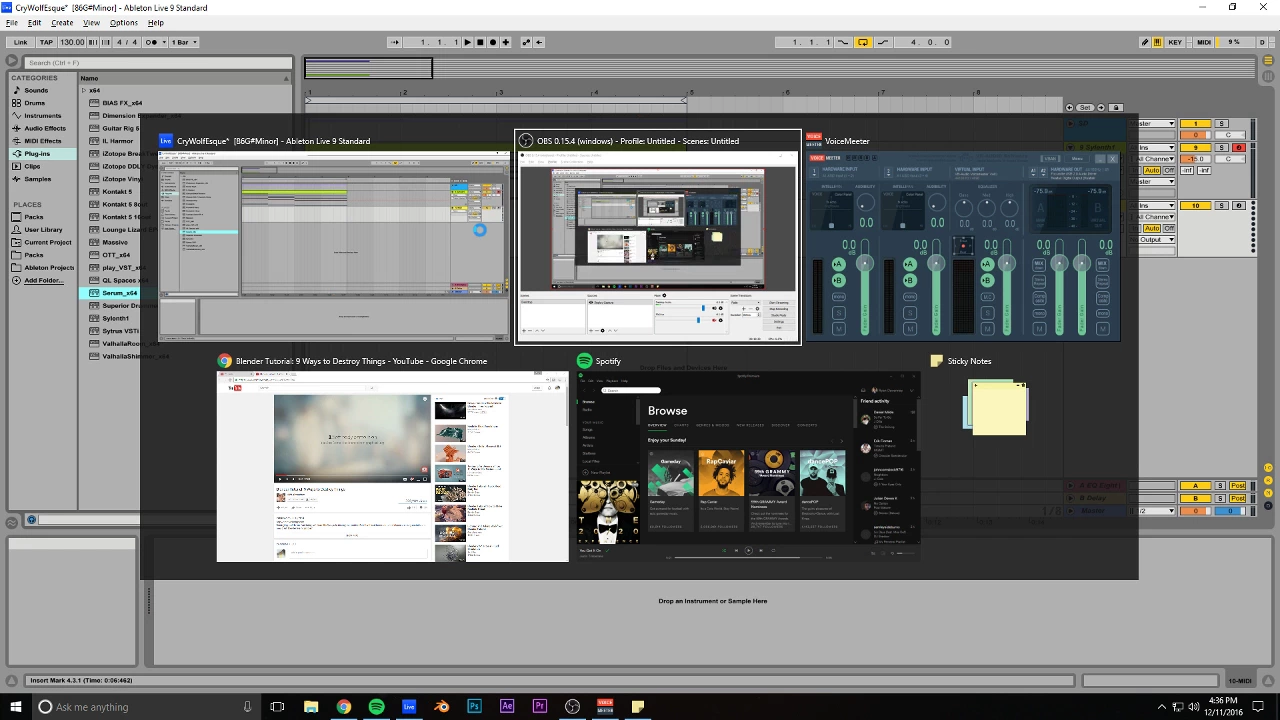The height and width of the screenshot is (720, 1280).
Task: Open Blender from the taskbar
Action: (441, 707)
